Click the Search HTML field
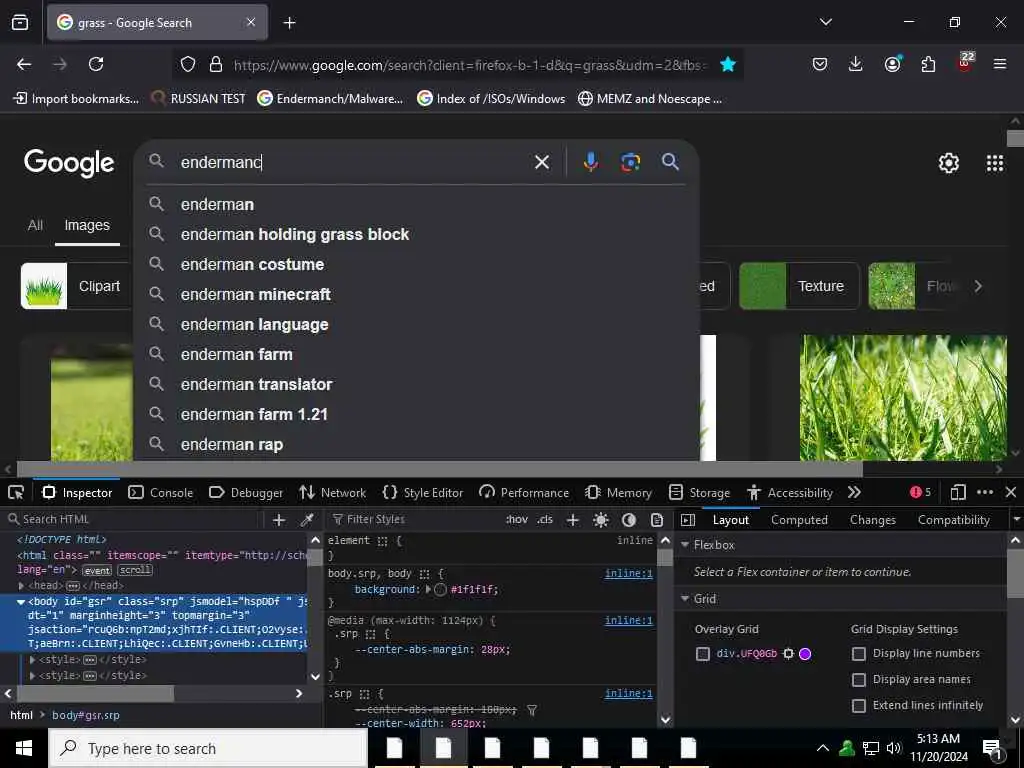Viewport: 1024px width, 768px height. pos(134,520)
